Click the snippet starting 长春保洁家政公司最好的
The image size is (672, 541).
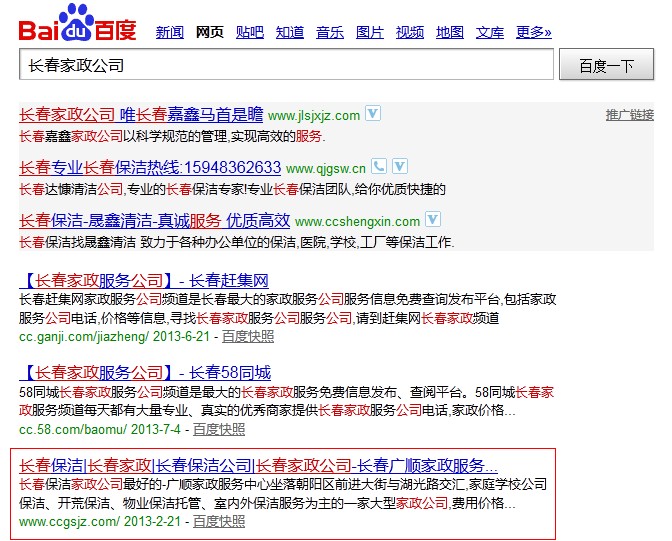point(283,493)
